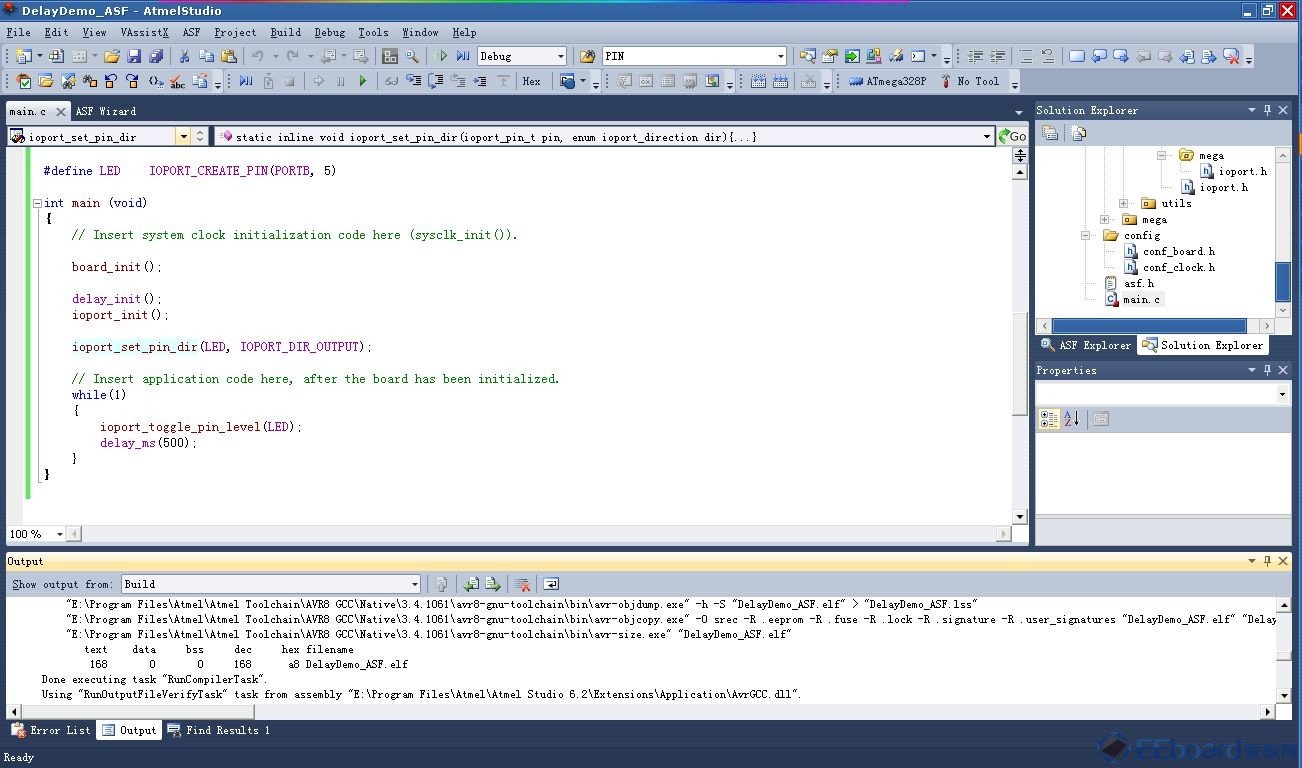The image size is (1302, 768).
Task: Open the ASF menu
Action: [x=191, y=32]
